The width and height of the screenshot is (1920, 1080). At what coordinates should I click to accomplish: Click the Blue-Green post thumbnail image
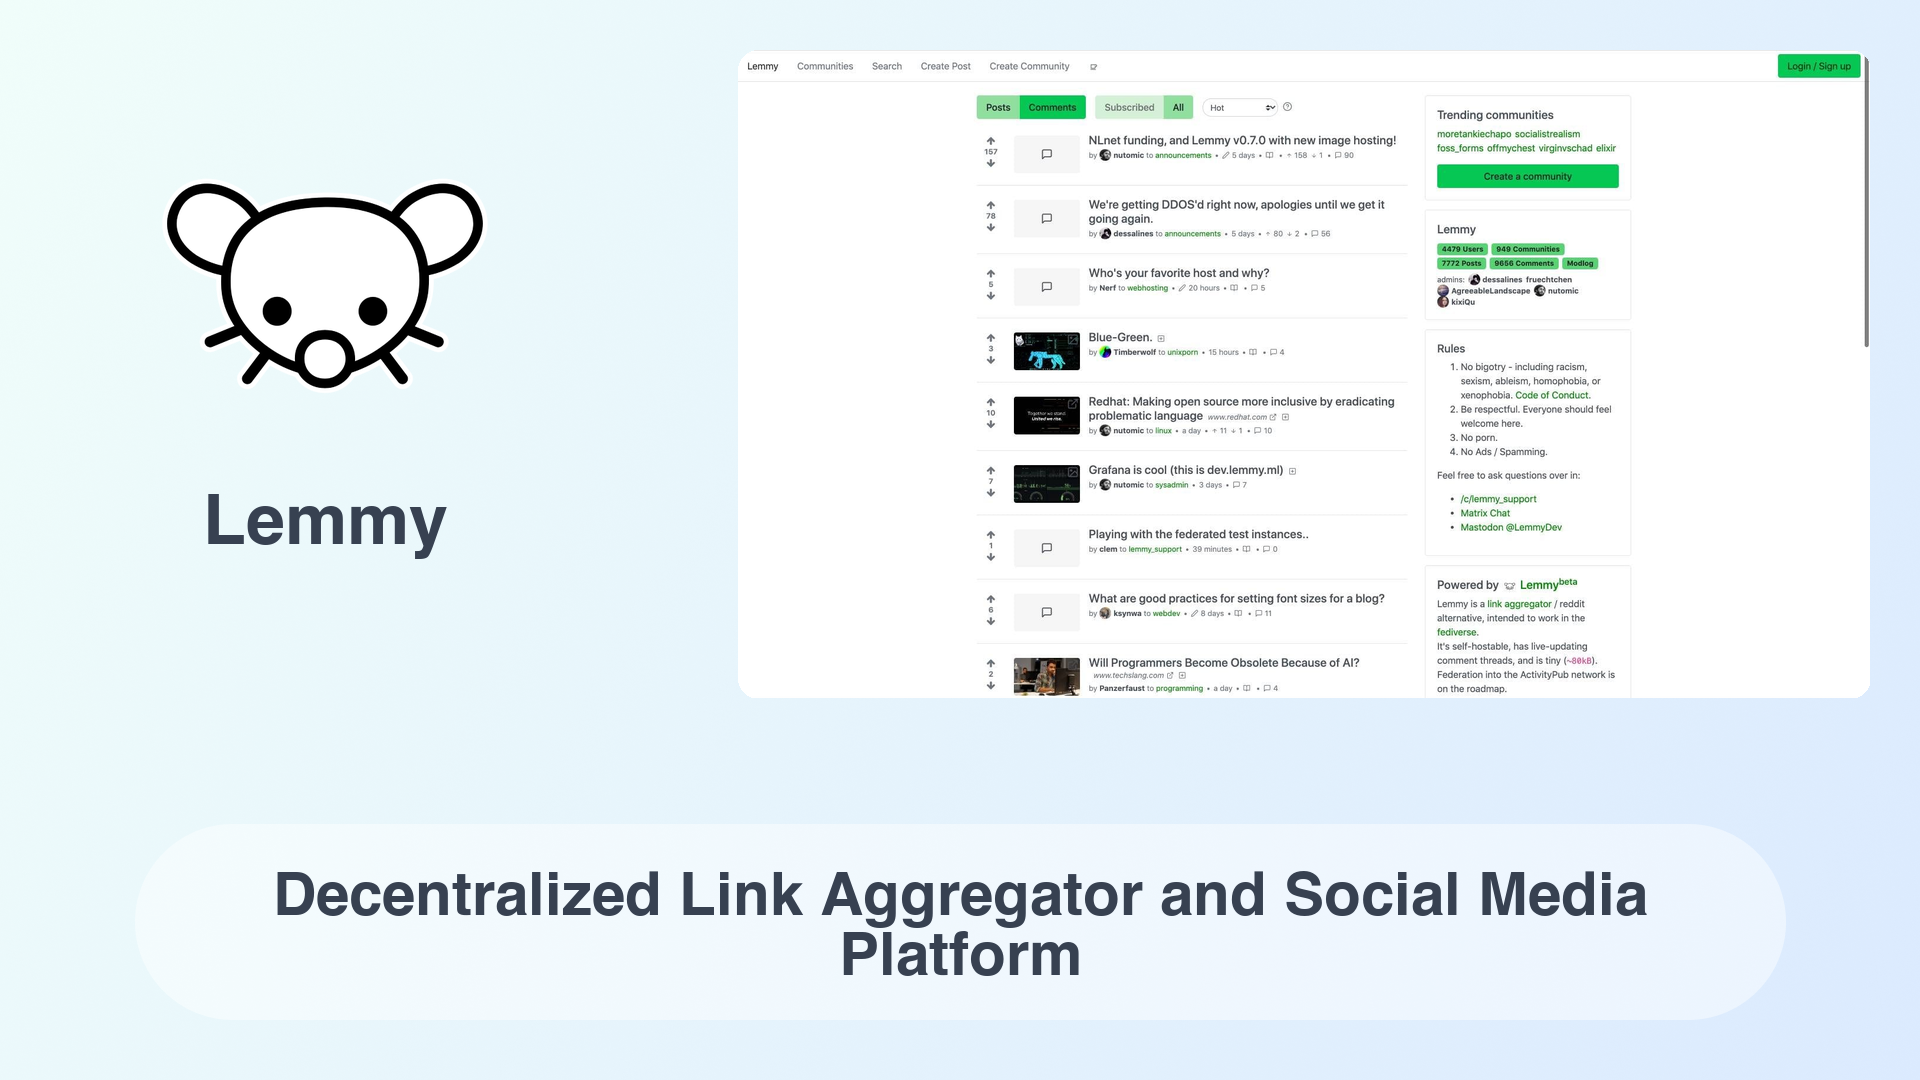pos(1046,349)
